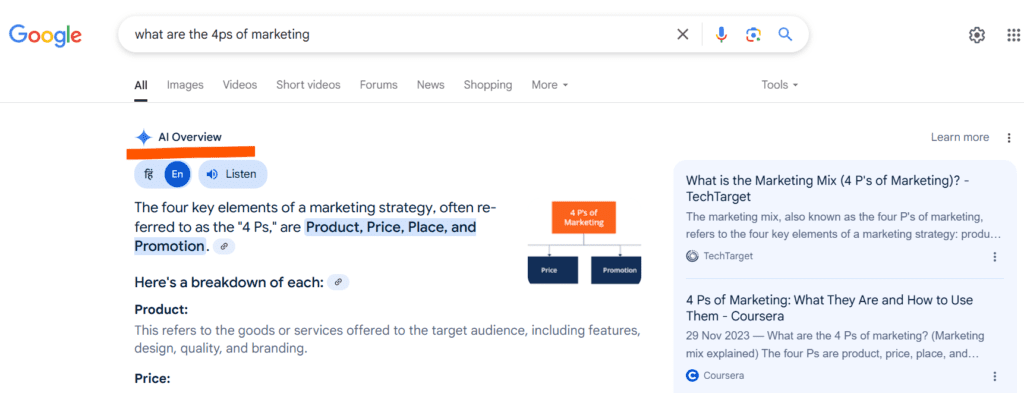
Task: Open AI Overview three-dot options menu
Action: [x=1009, y=138]
